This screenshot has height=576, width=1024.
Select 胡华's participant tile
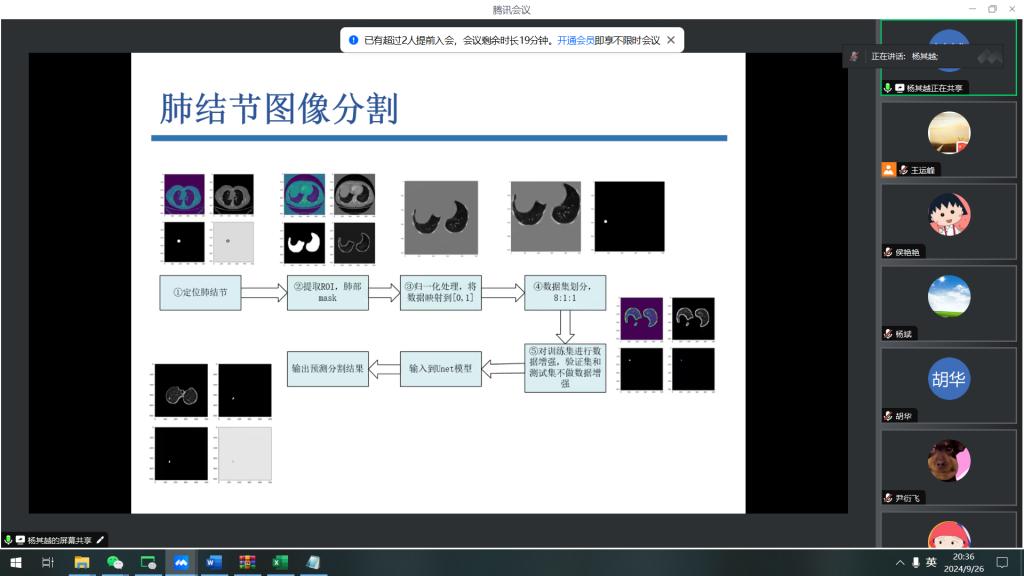point(948,379)
